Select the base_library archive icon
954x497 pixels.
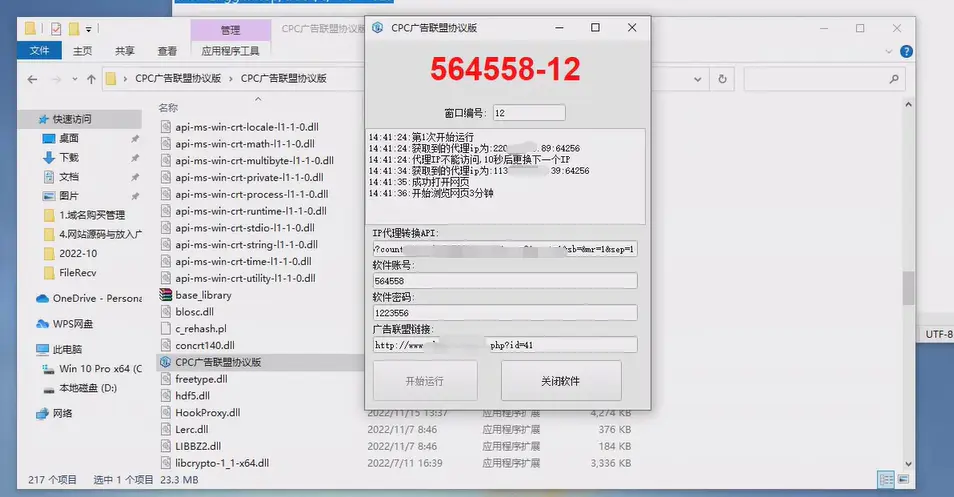pyautogui.click(x=167, y=295)
